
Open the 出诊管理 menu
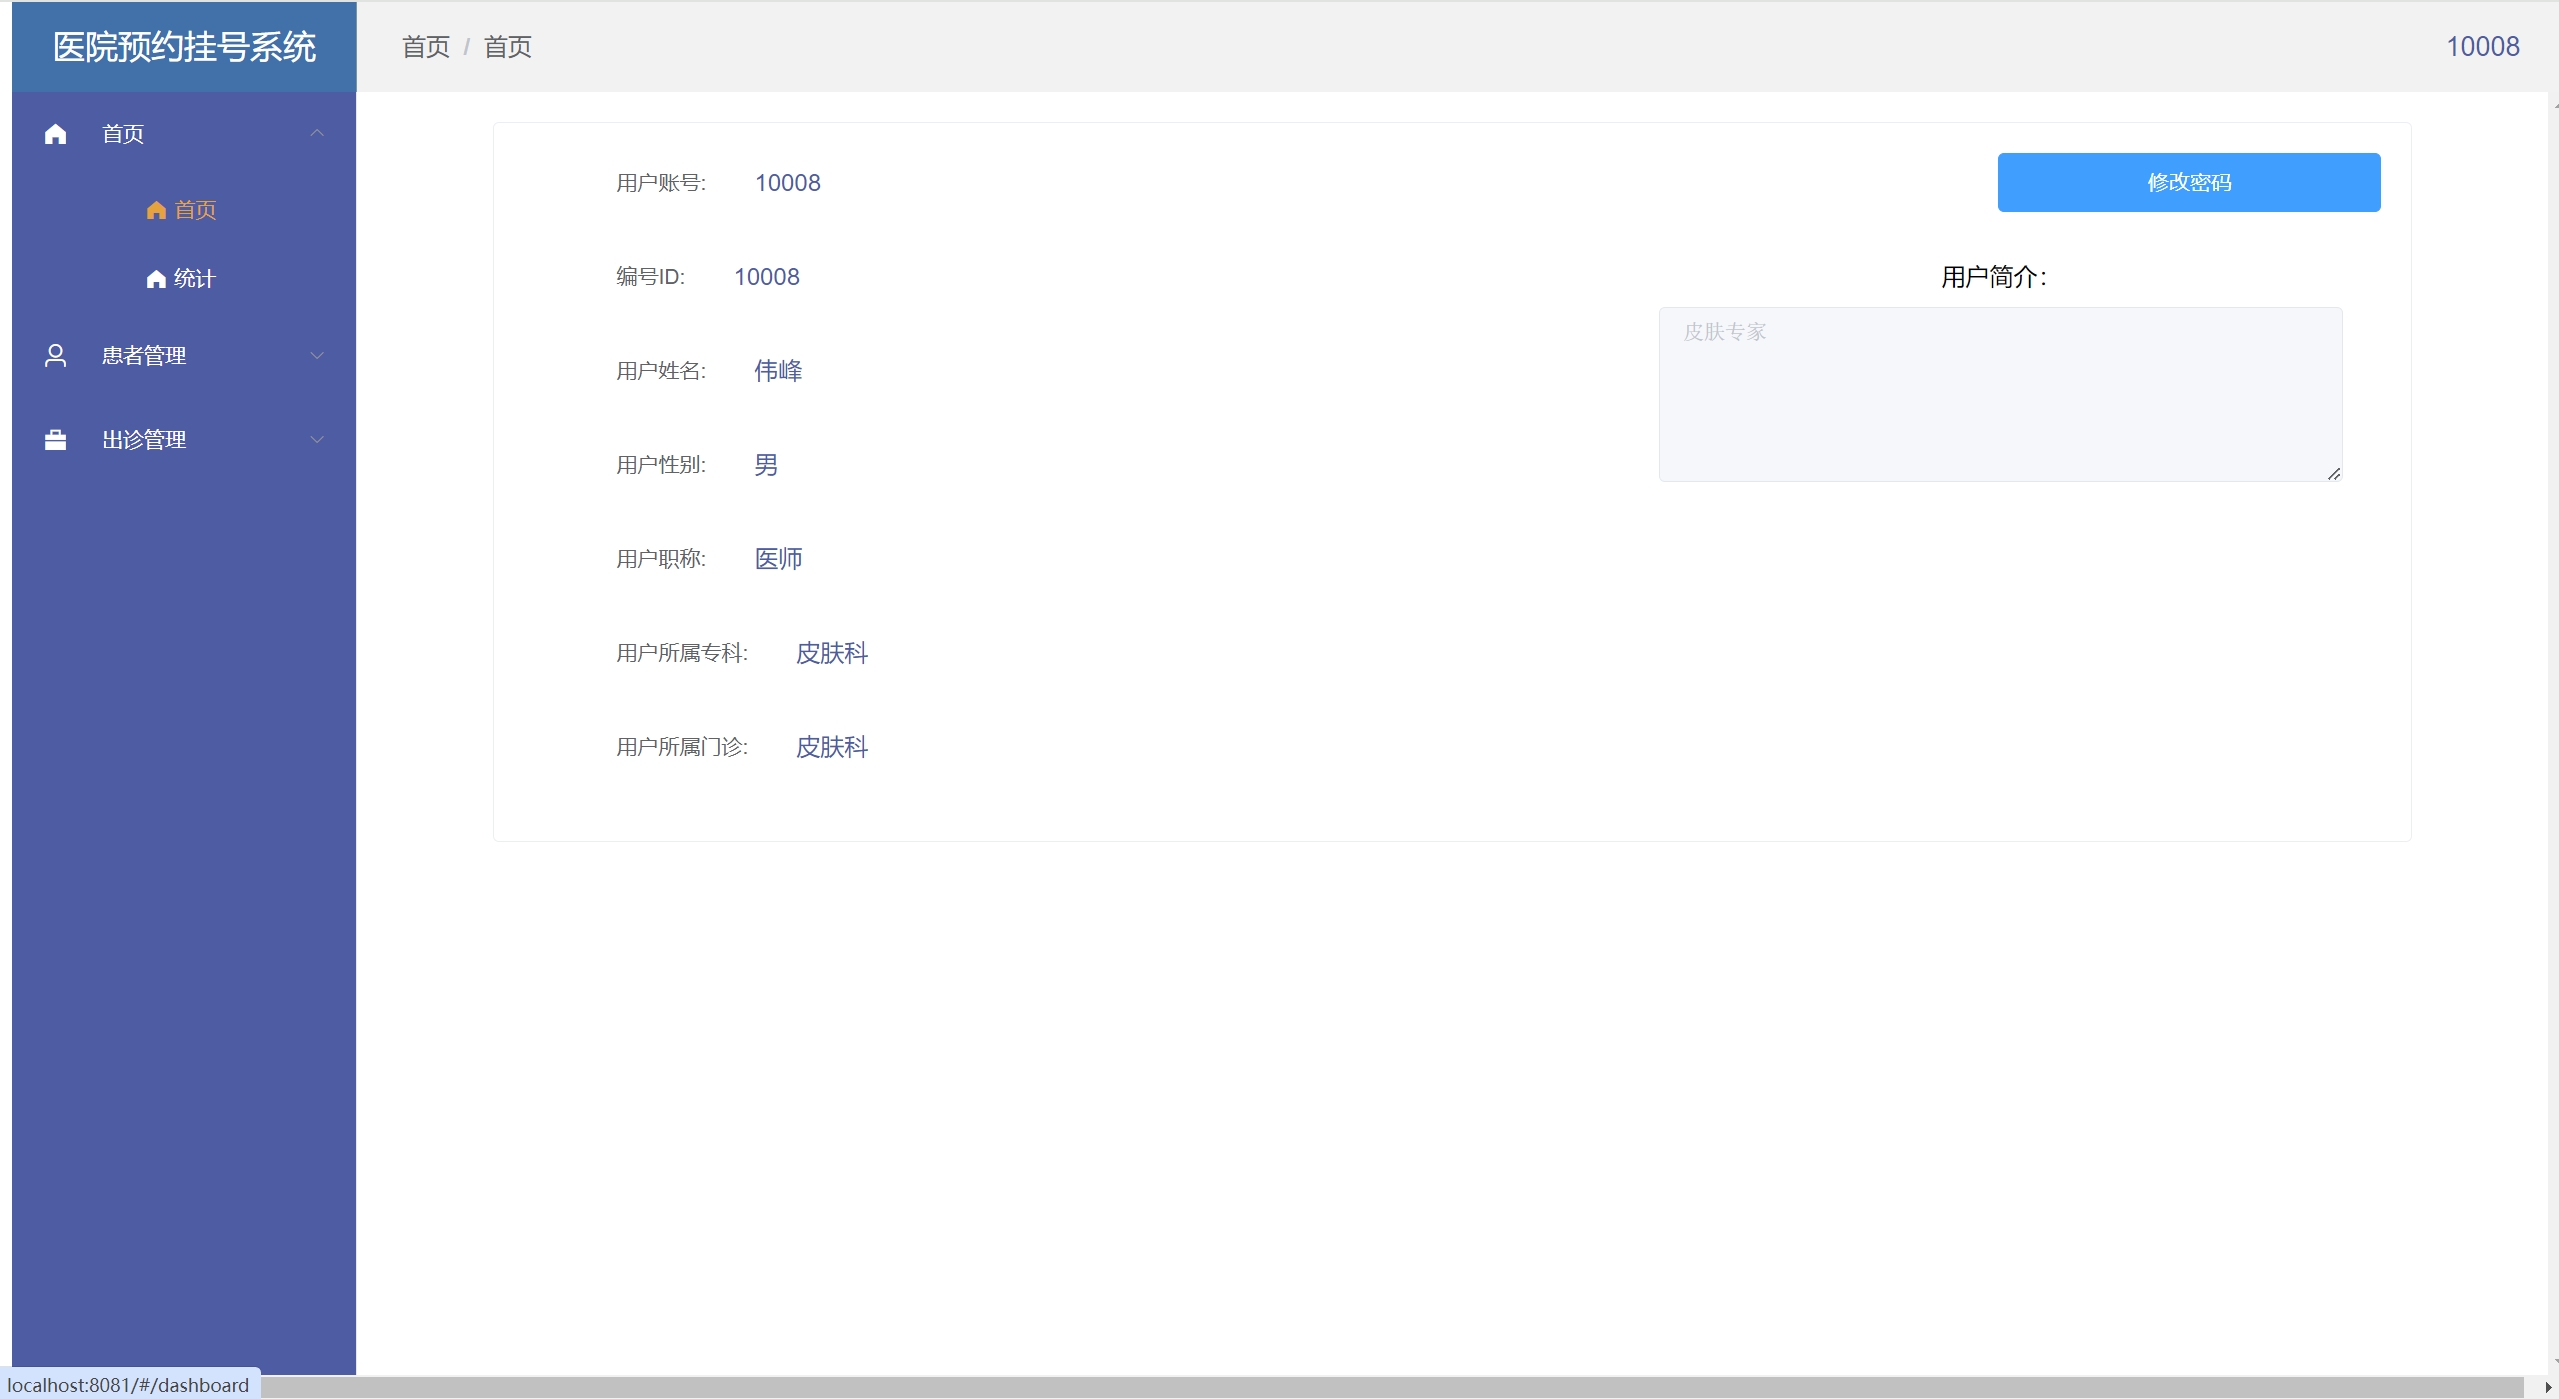[144, 440]
